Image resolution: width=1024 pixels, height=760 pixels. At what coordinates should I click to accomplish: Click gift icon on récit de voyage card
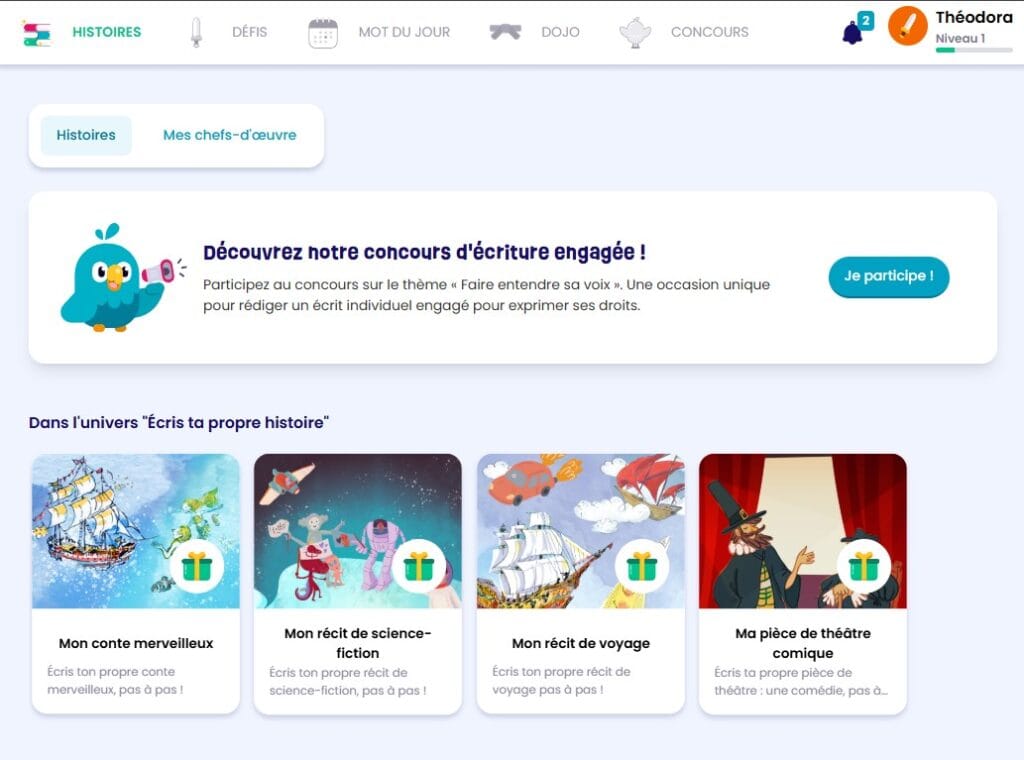tap(642, 567)
